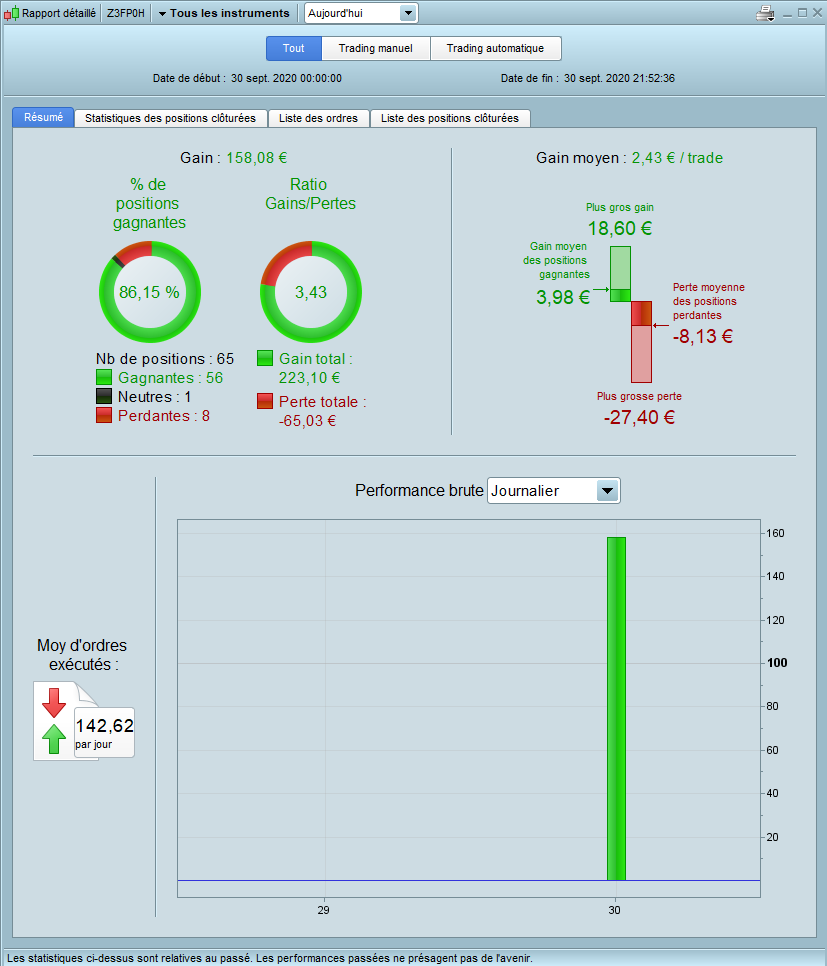Click the candlestick Rapport détaillé icon
827x966 pixels.
(x=12, y=13)
